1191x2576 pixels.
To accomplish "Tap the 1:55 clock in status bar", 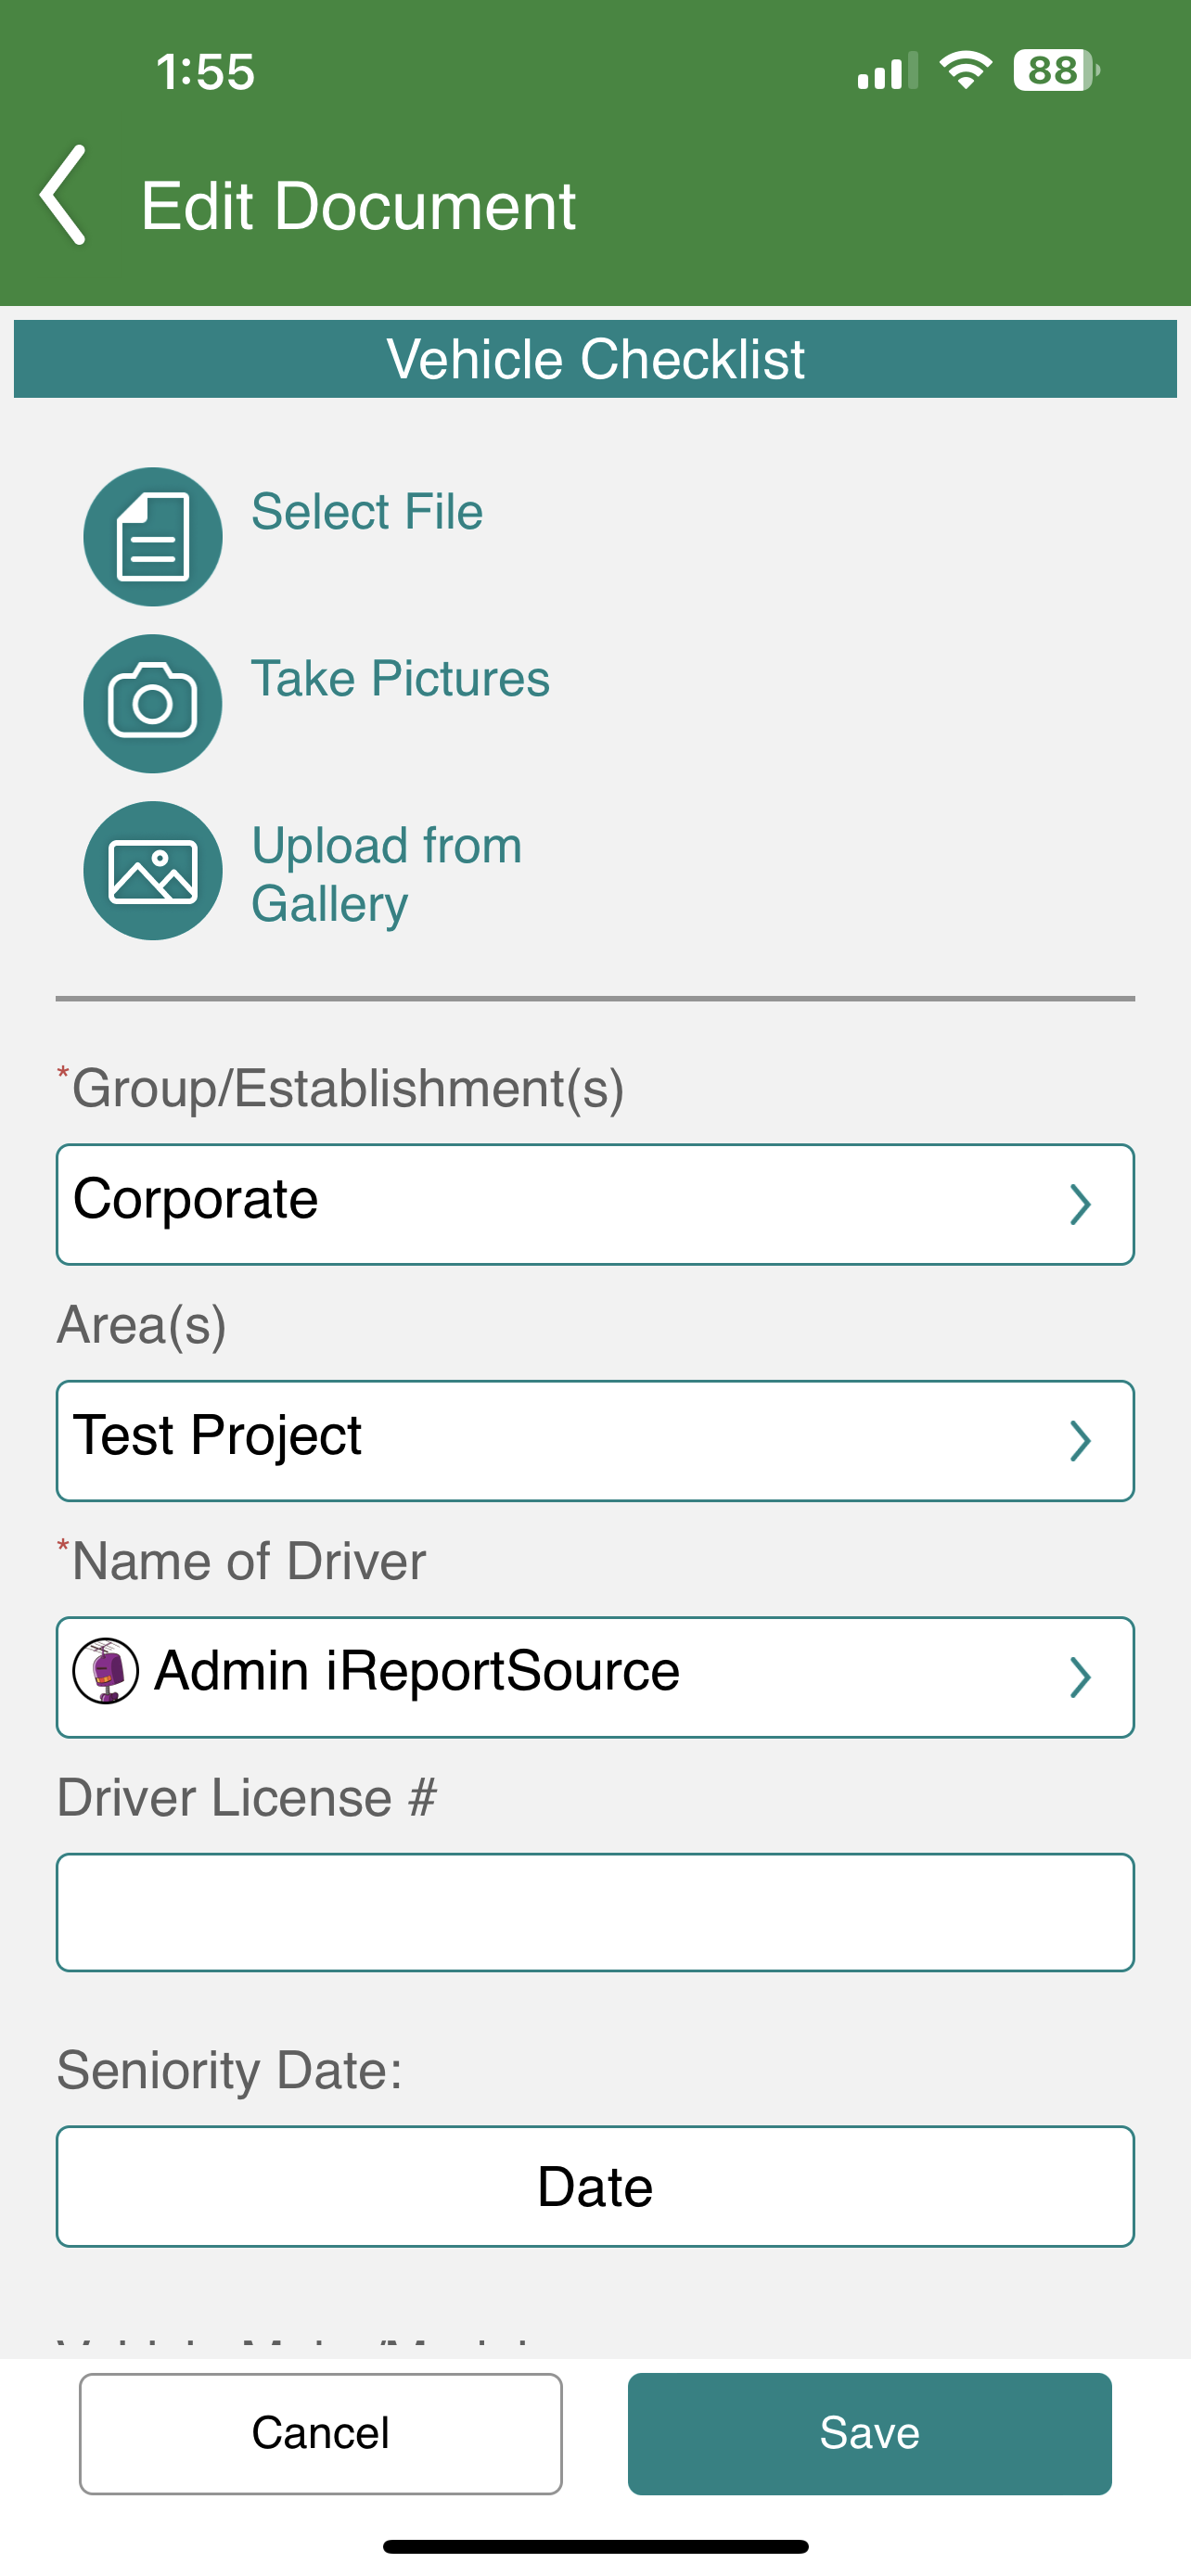I will tap(206, 72).
